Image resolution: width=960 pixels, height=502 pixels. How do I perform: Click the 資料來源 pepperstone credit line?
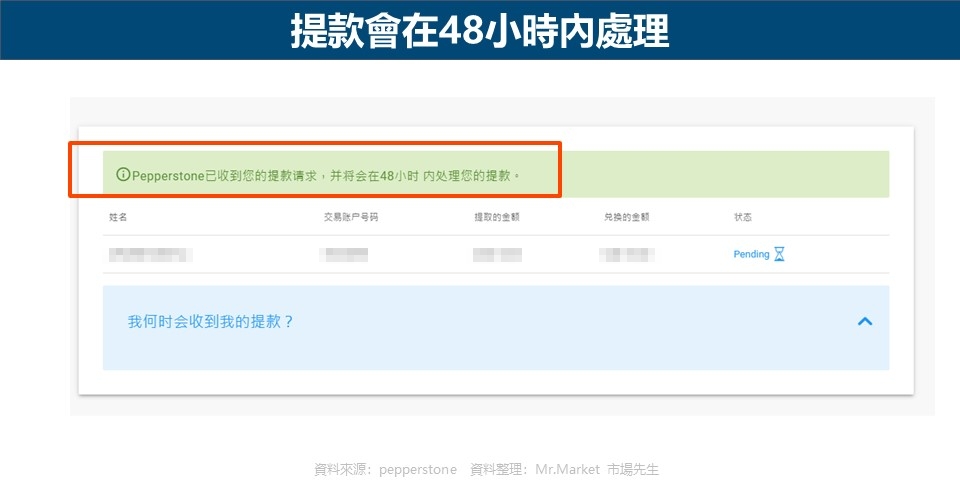pos(385,470)
